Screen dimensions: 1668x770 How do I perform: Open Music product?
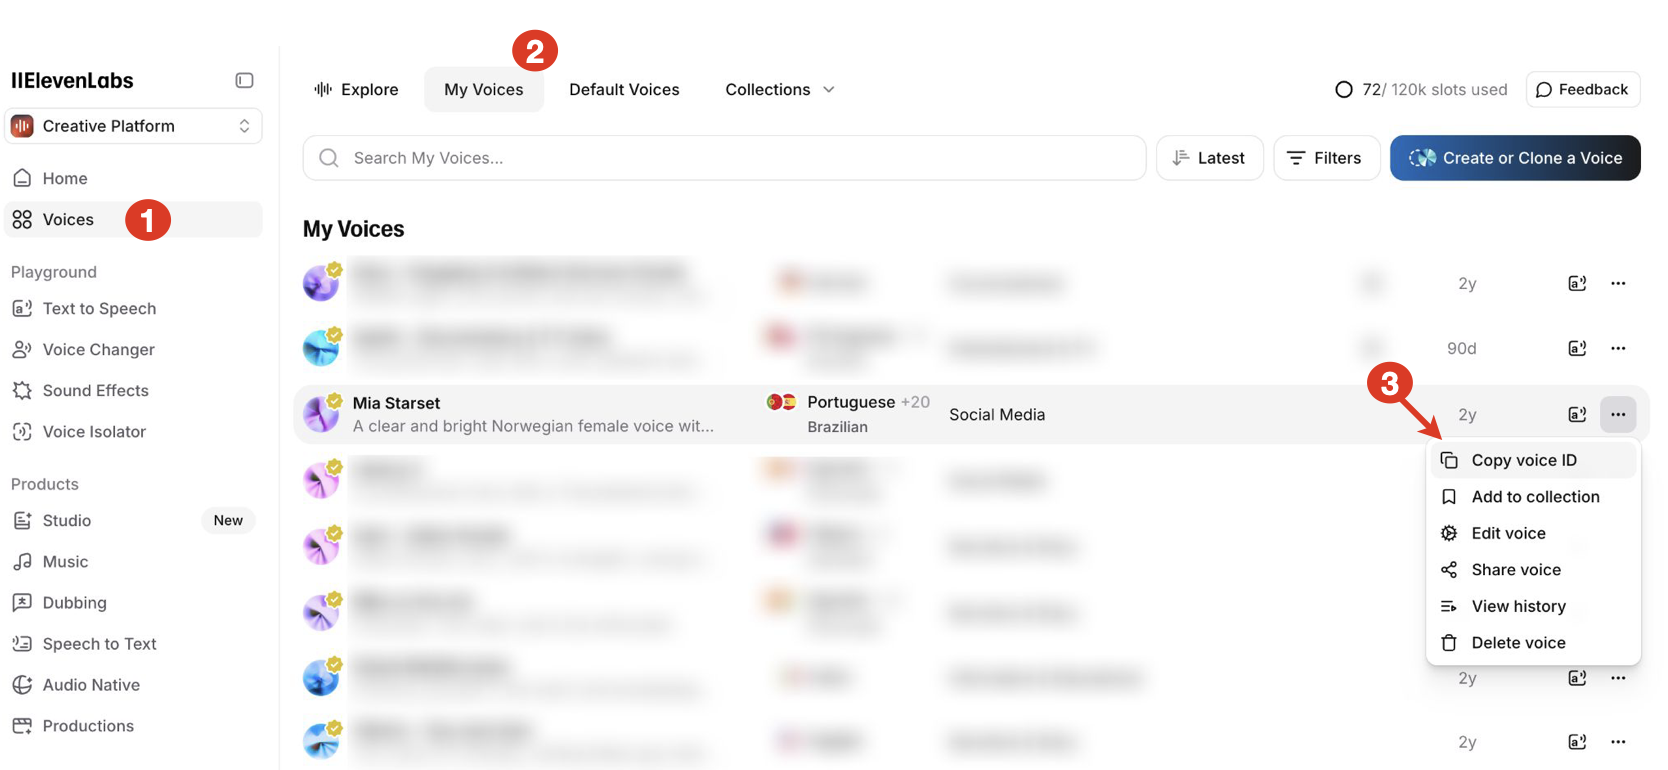click(133, 561)
